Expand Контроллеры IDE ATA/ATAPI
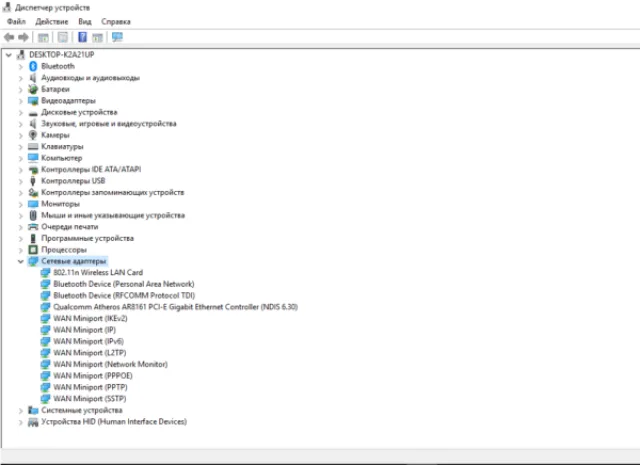640x465 pixels. [x=20, y=169]
